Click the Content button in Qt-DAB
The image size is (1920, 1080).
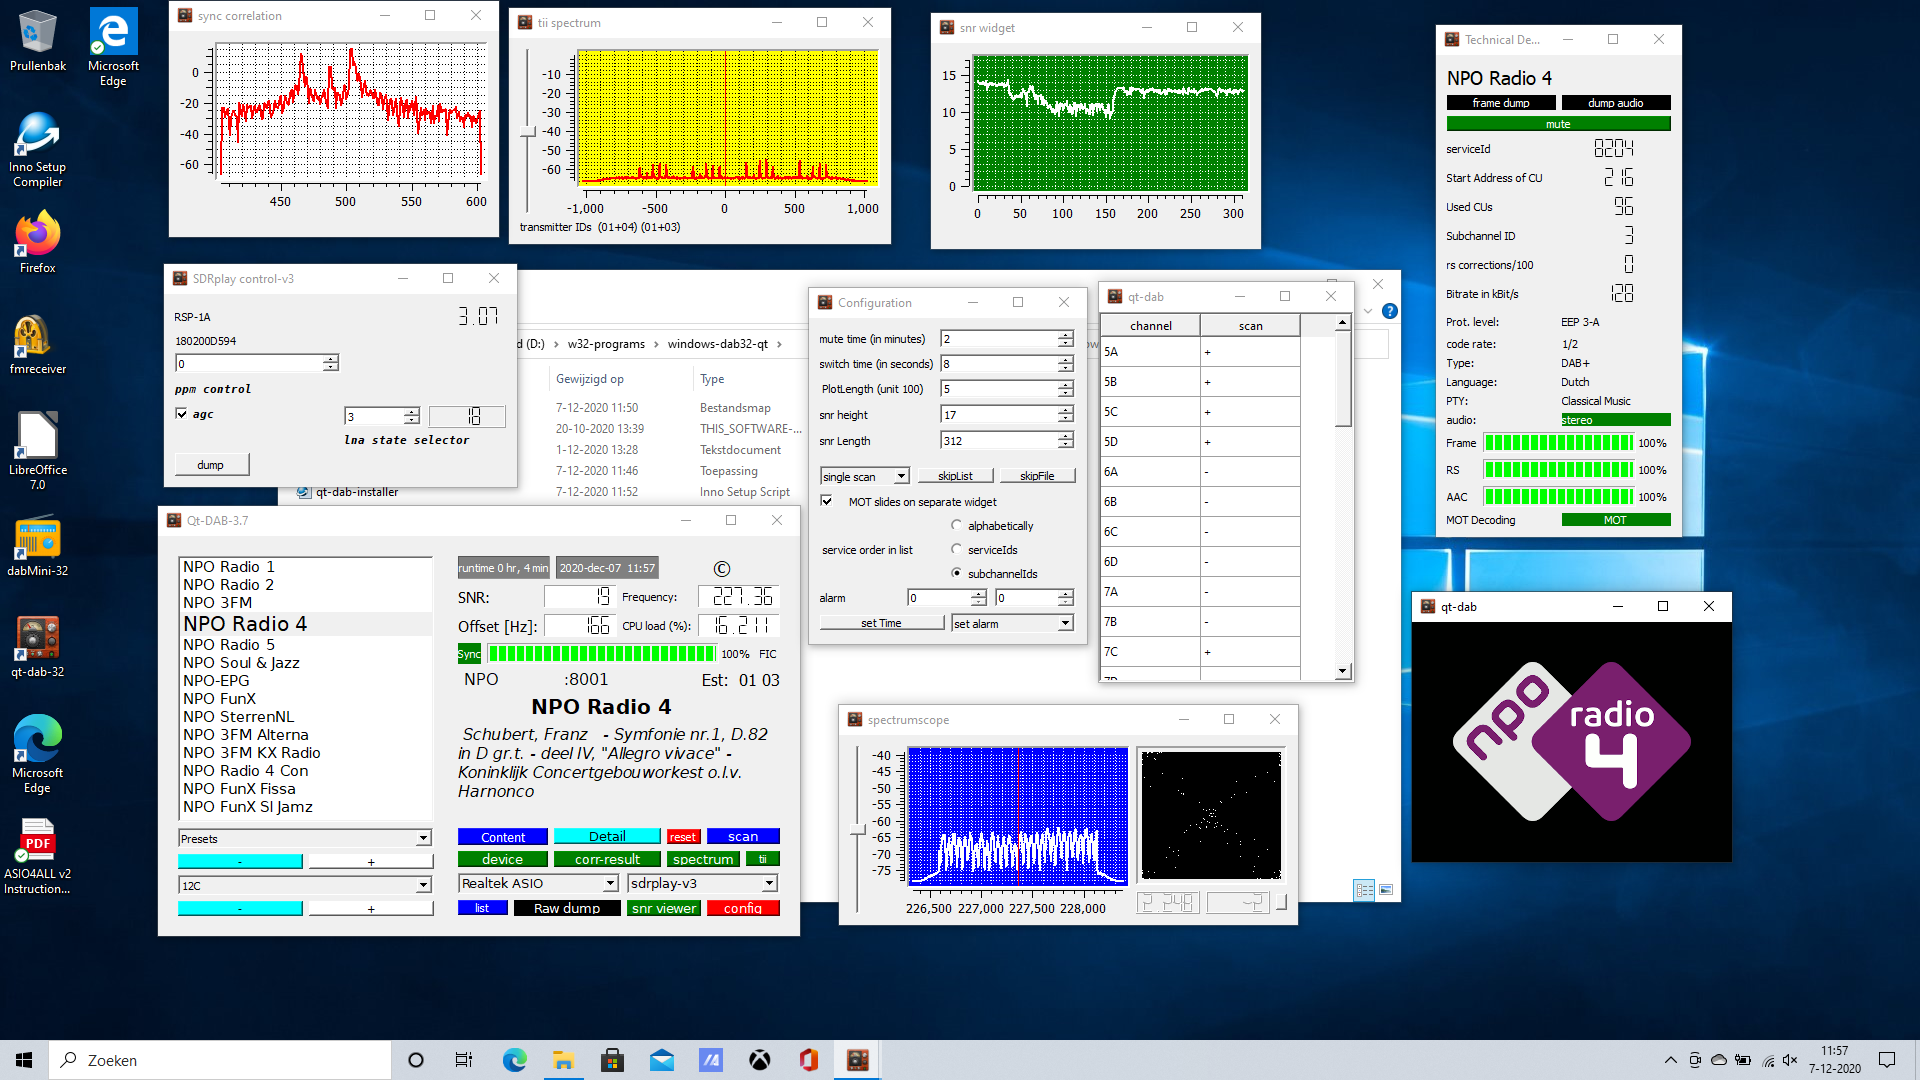point(503,837)
